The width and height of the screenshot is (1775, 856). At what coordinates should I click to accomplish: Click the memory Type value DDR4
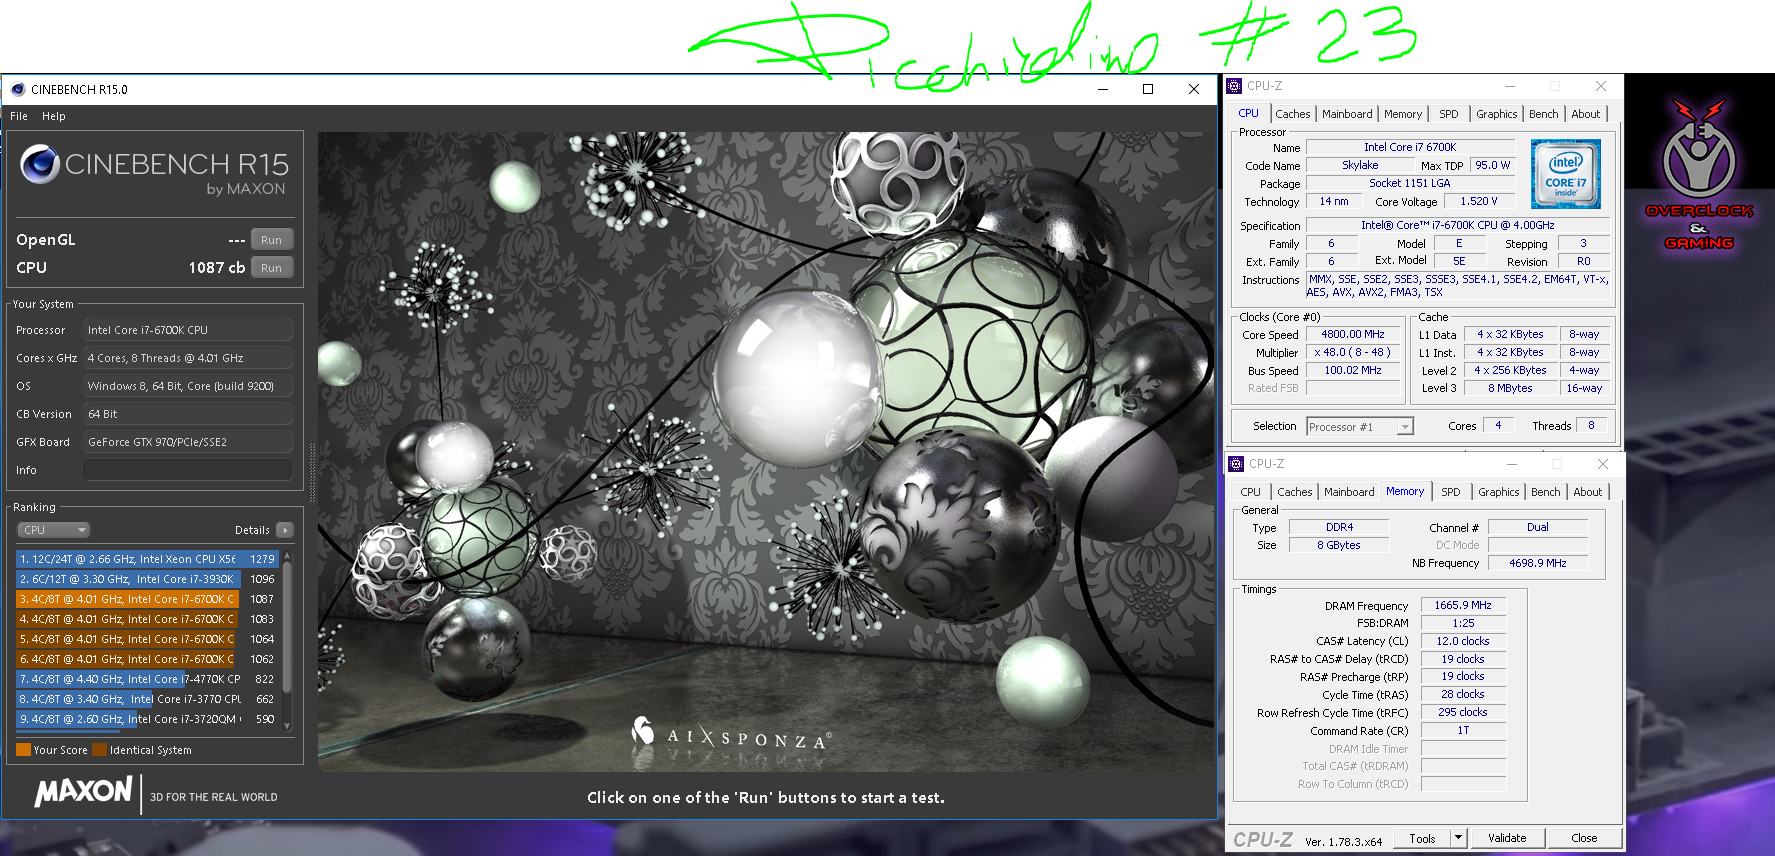(1339, 528)
